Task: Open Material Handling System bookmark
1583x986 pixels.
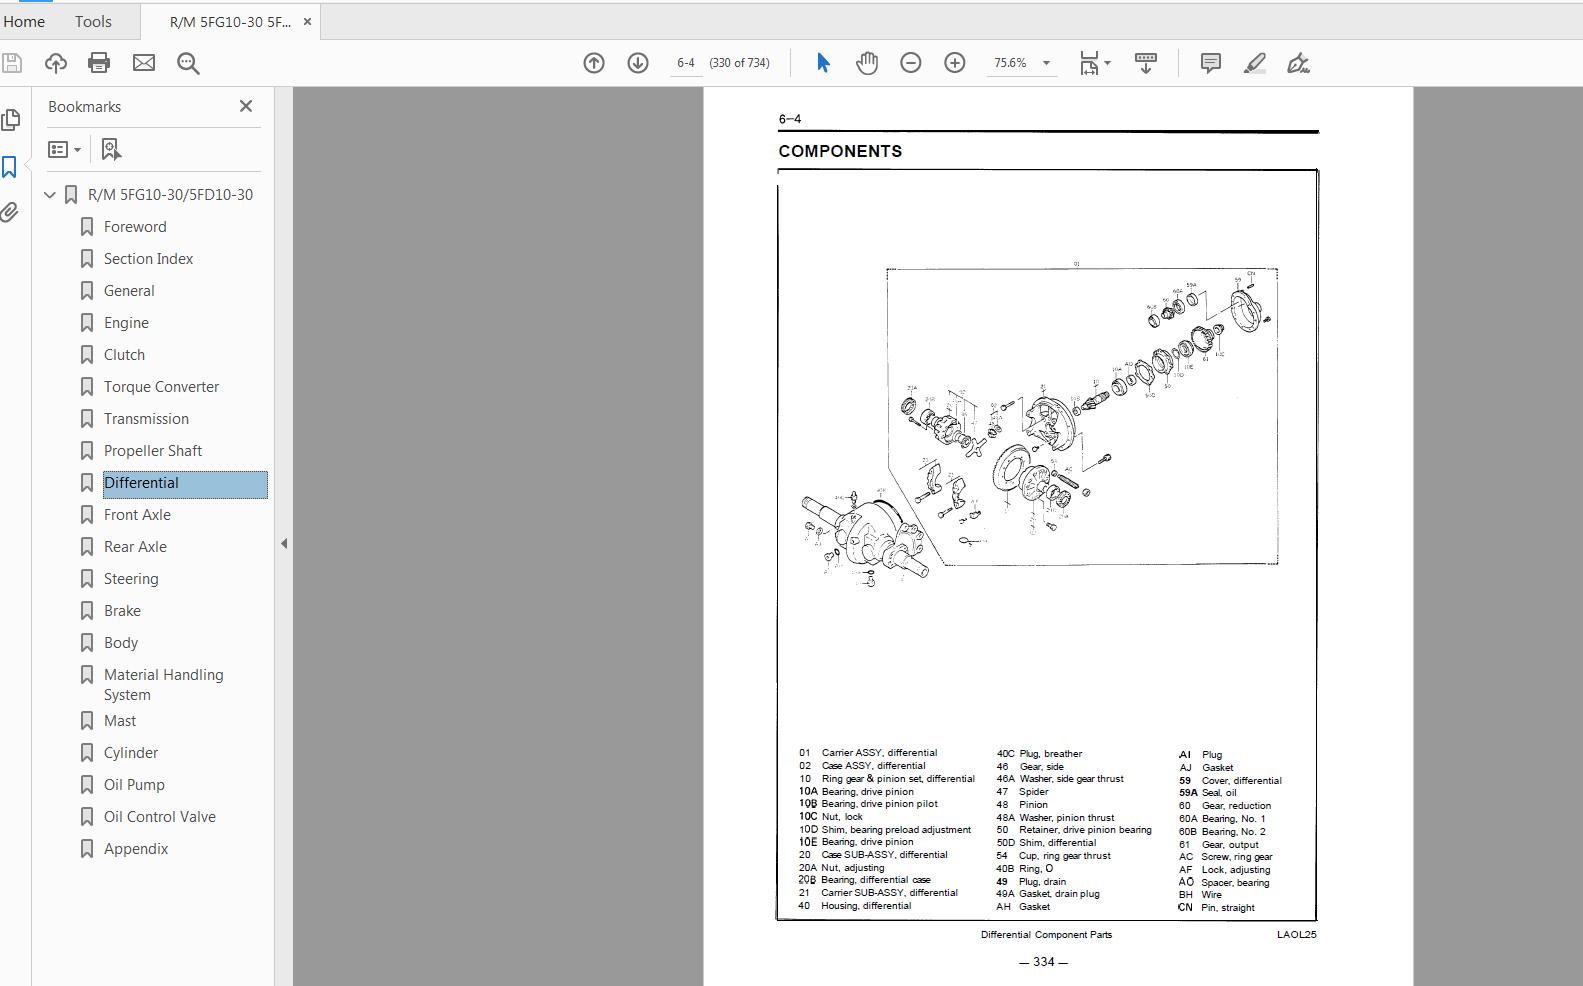Action: (163, 685)
